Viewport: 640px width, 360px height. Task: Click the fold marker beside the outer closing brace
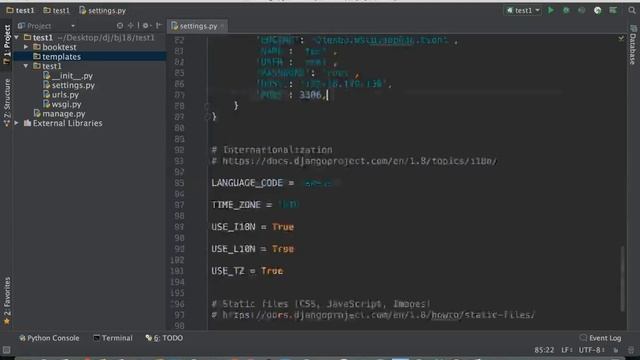pyautogui.click(x=207, y=117)
